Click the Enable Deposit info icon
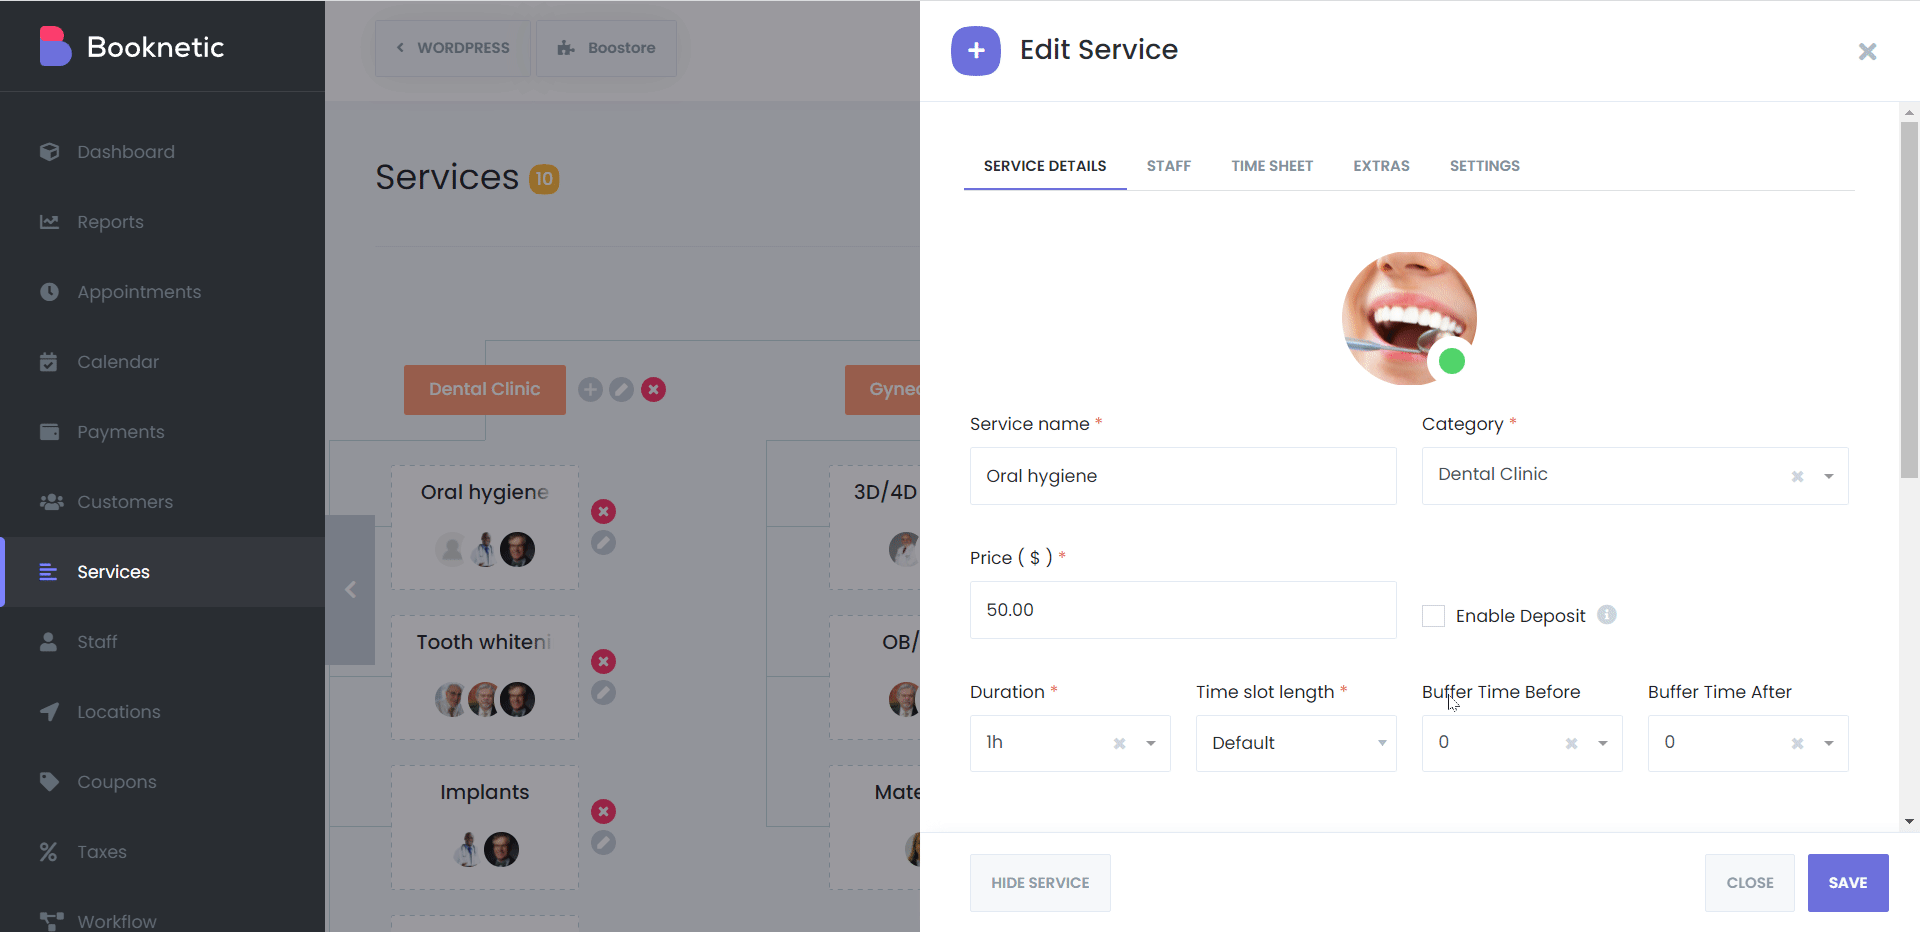 point(1607,615)
